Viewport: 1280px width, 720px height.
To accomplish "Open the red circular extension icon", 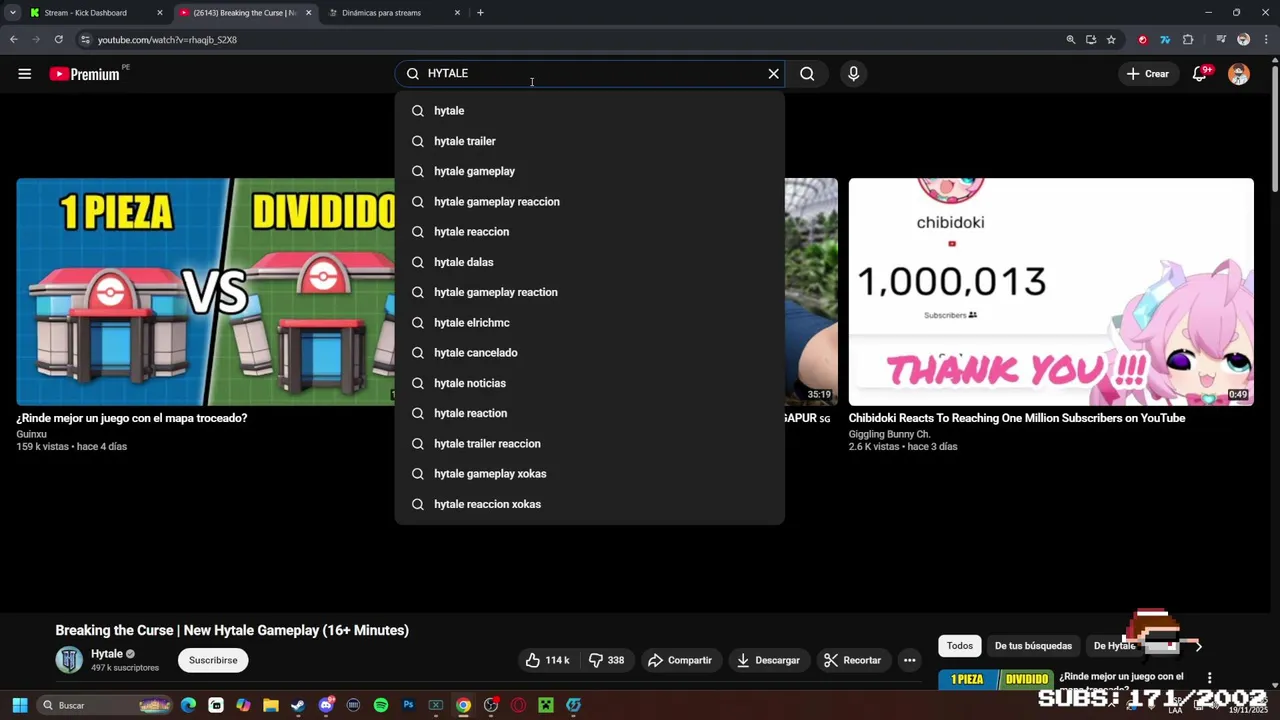I will [x=1143, y=40].
